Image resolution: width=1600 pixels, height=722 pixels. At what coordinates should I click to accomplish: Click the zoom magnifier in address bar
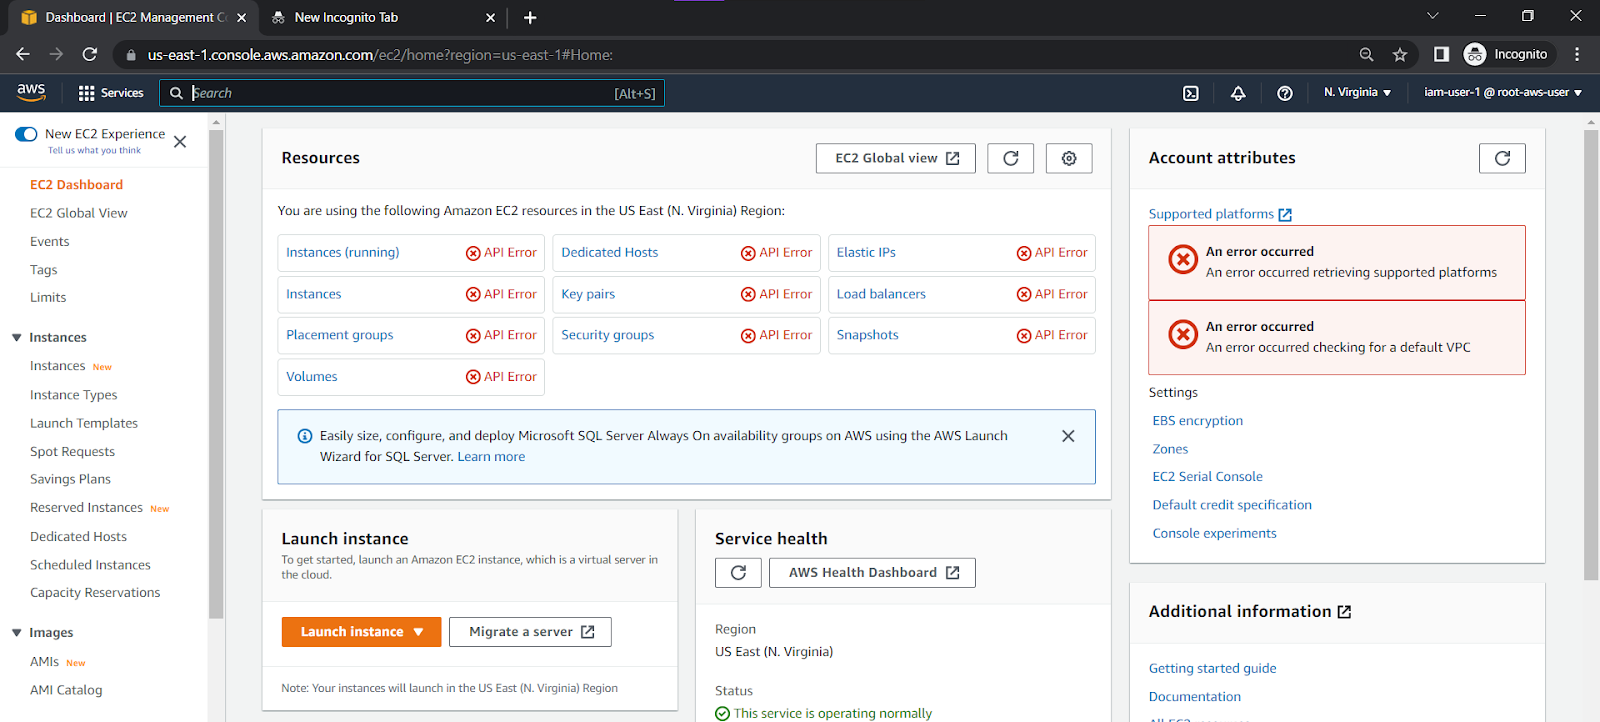point(1366,55)
